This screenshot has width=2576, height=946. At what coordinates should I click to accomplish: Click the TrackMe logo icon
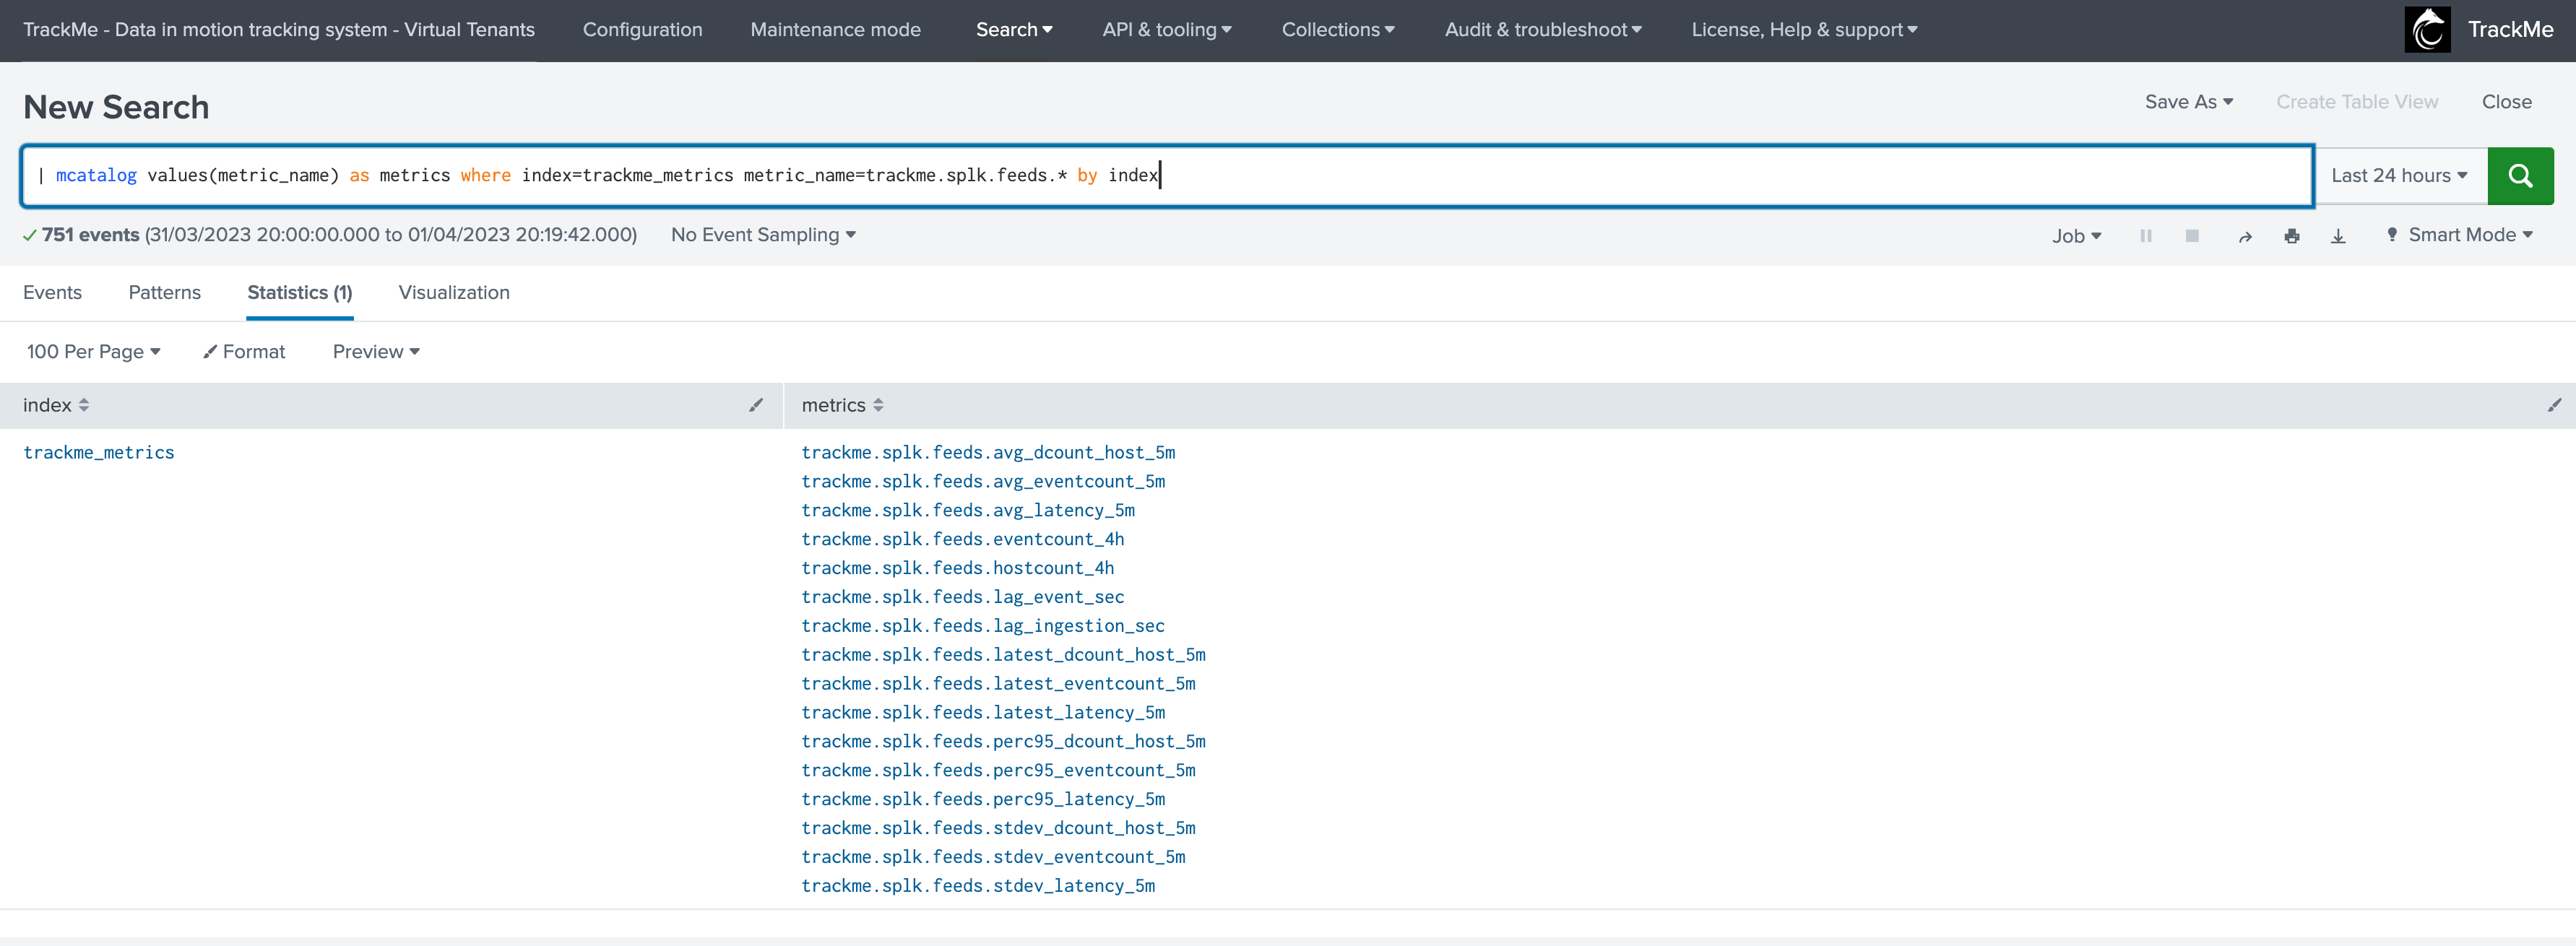(x=2427, y=30)
